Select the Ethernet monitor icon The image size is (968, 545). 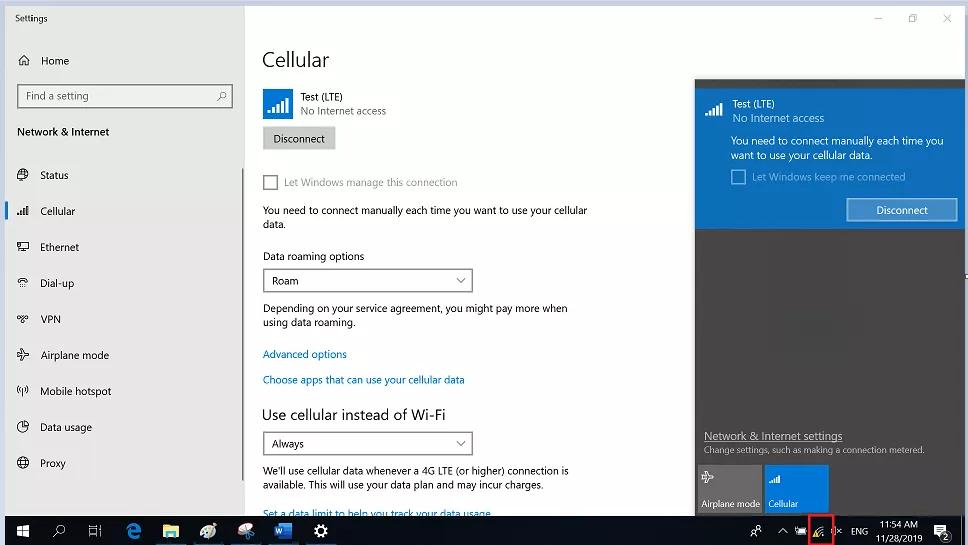(23, 247)
